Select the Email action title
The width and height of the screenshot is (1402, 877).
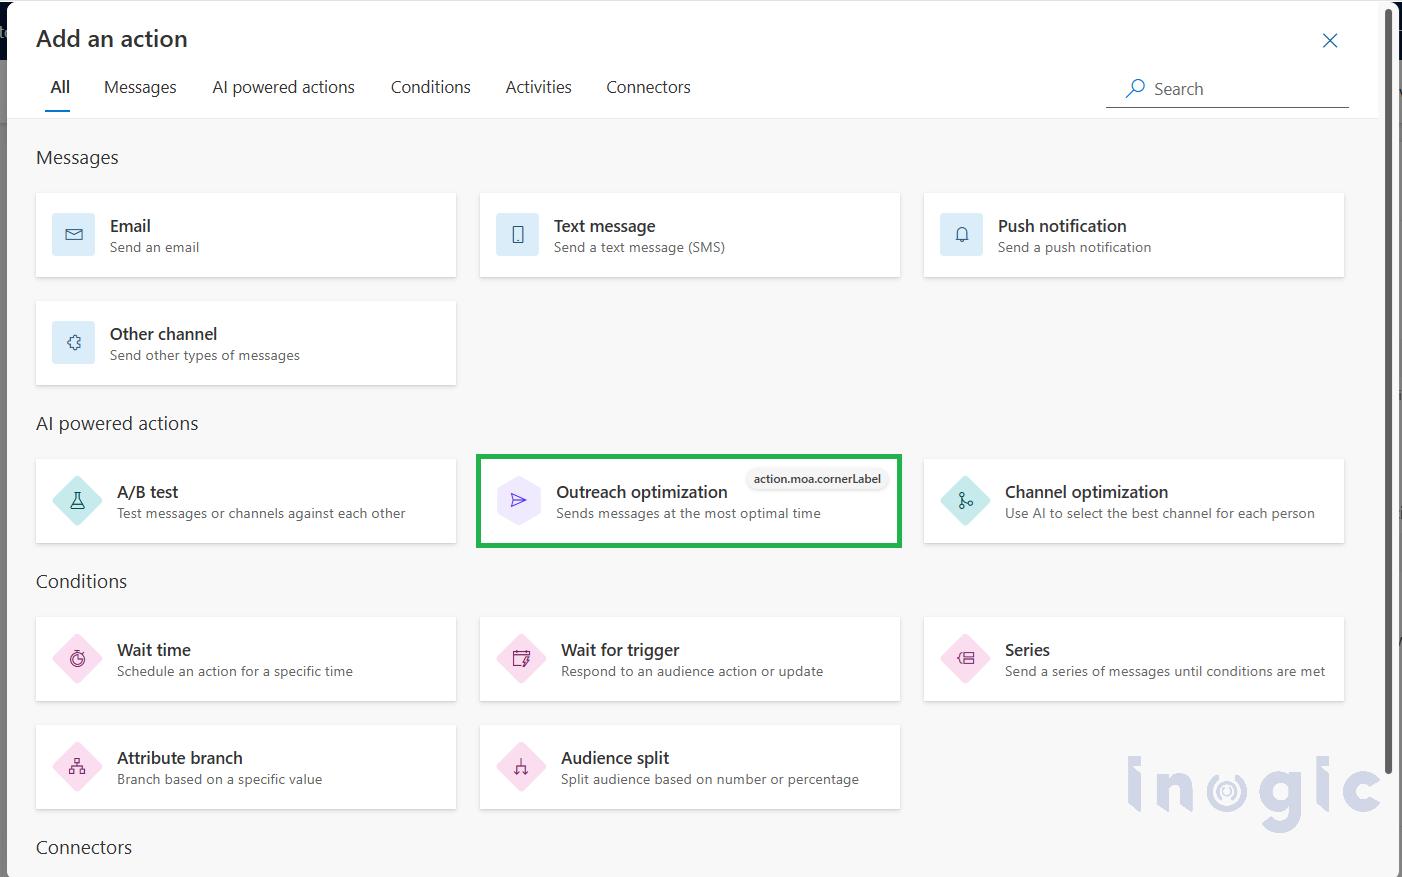[130, 226]
